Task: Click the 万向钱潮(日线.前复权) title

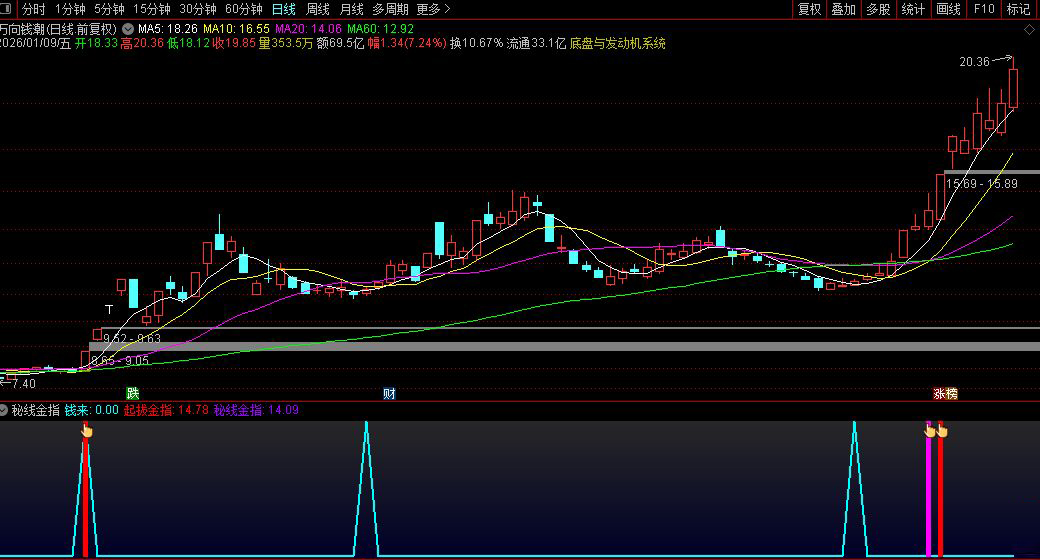Action: coord(58,29)
